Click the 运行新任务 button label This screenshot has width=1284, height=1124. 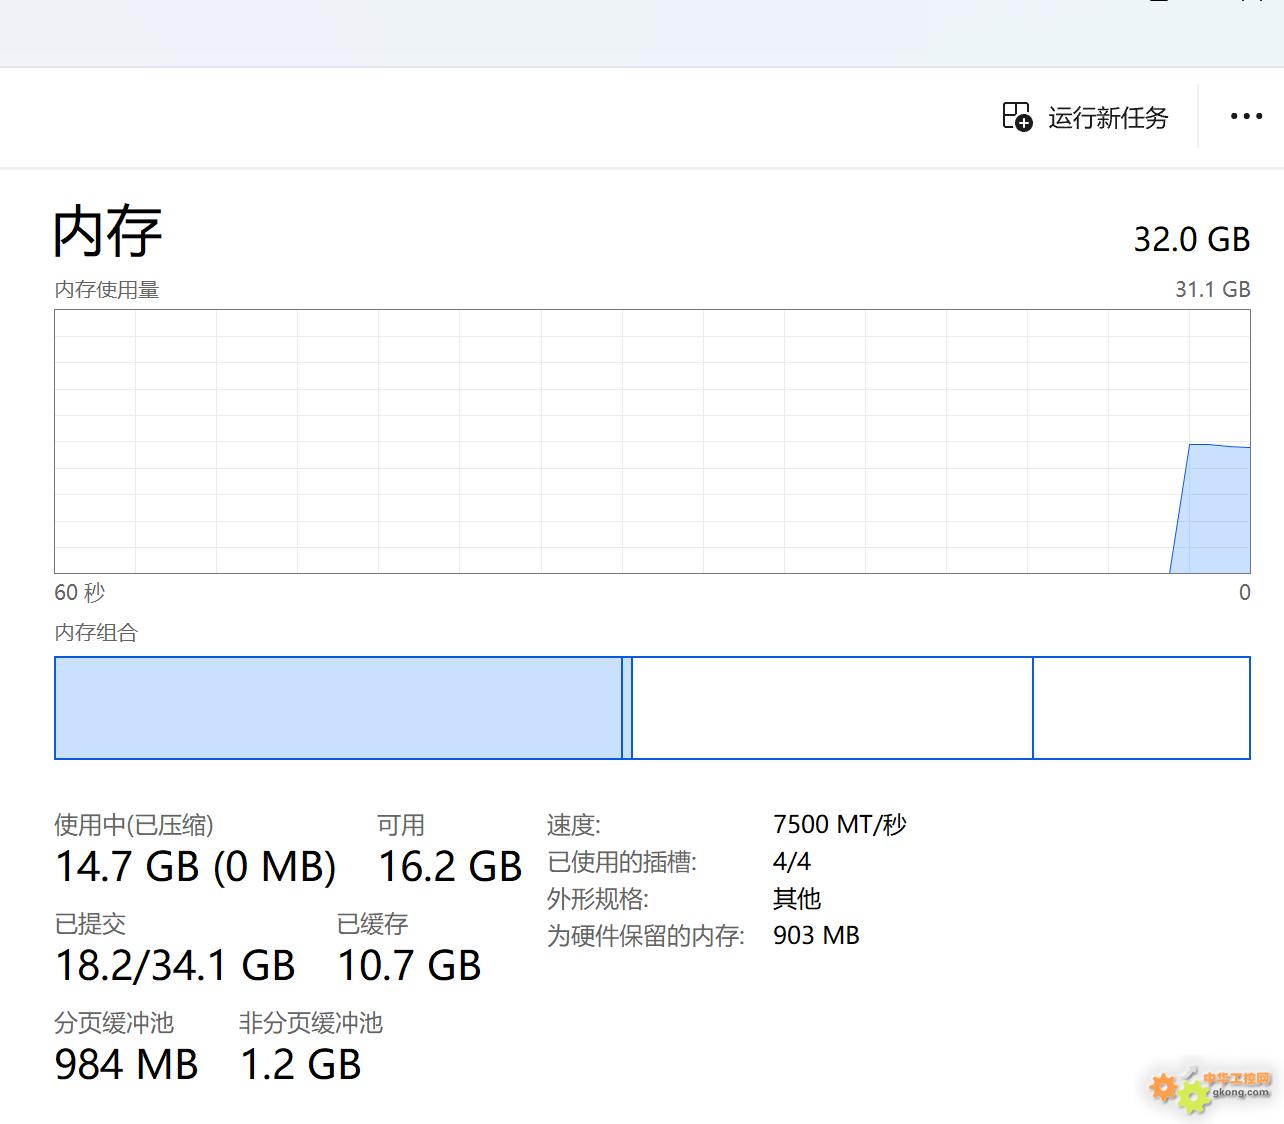(x=1108, y=118)
